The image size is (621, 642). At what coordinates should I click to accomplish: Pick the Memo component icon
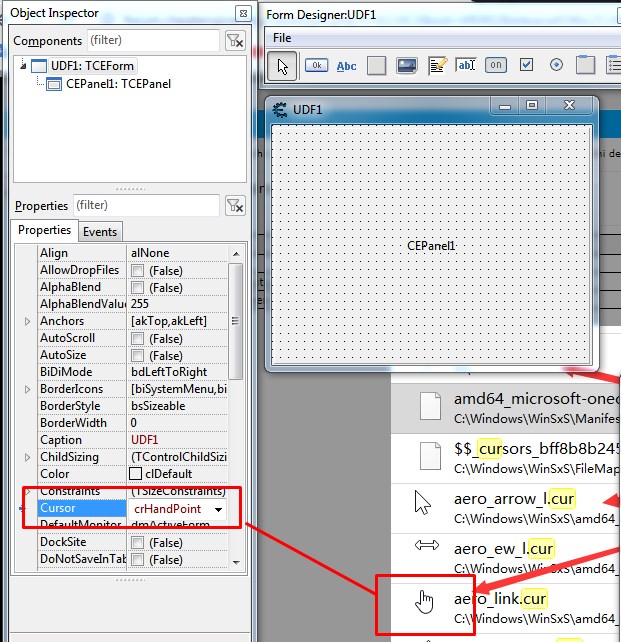(437, 66)
